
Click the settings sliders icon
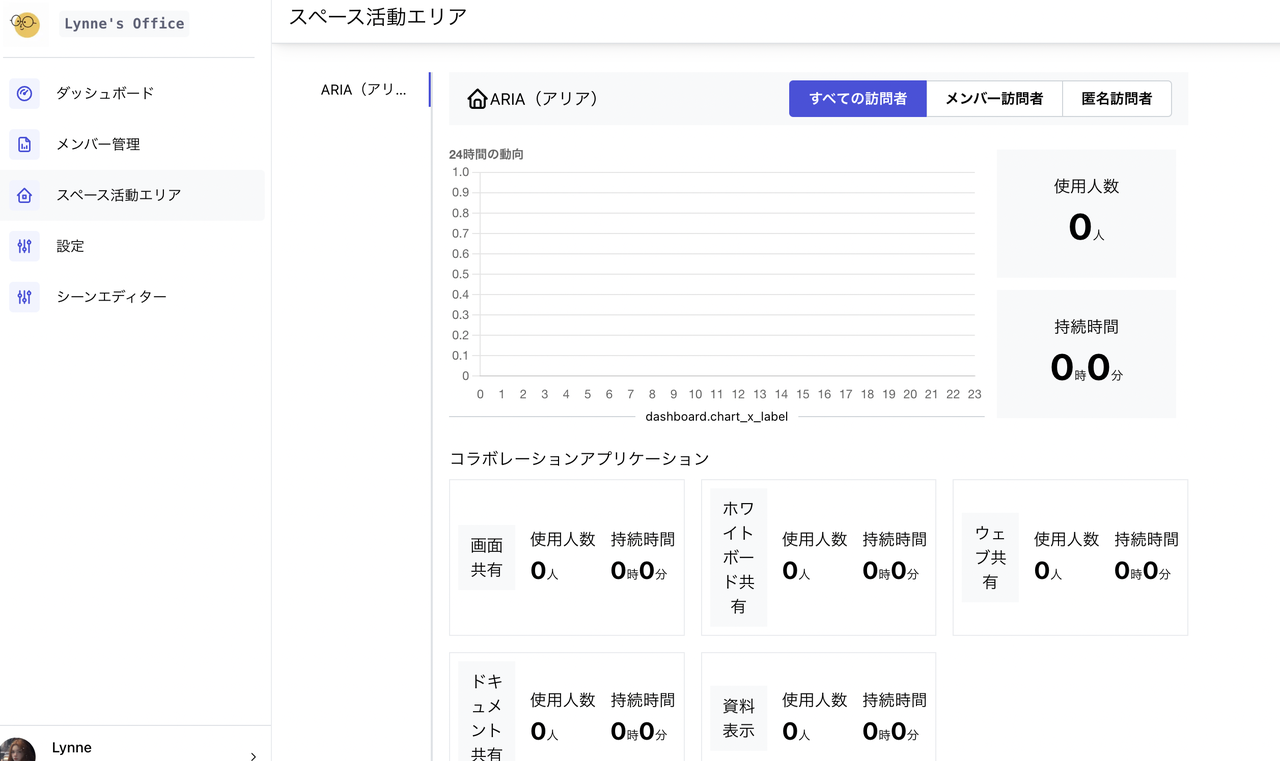(x=25, y=246)
